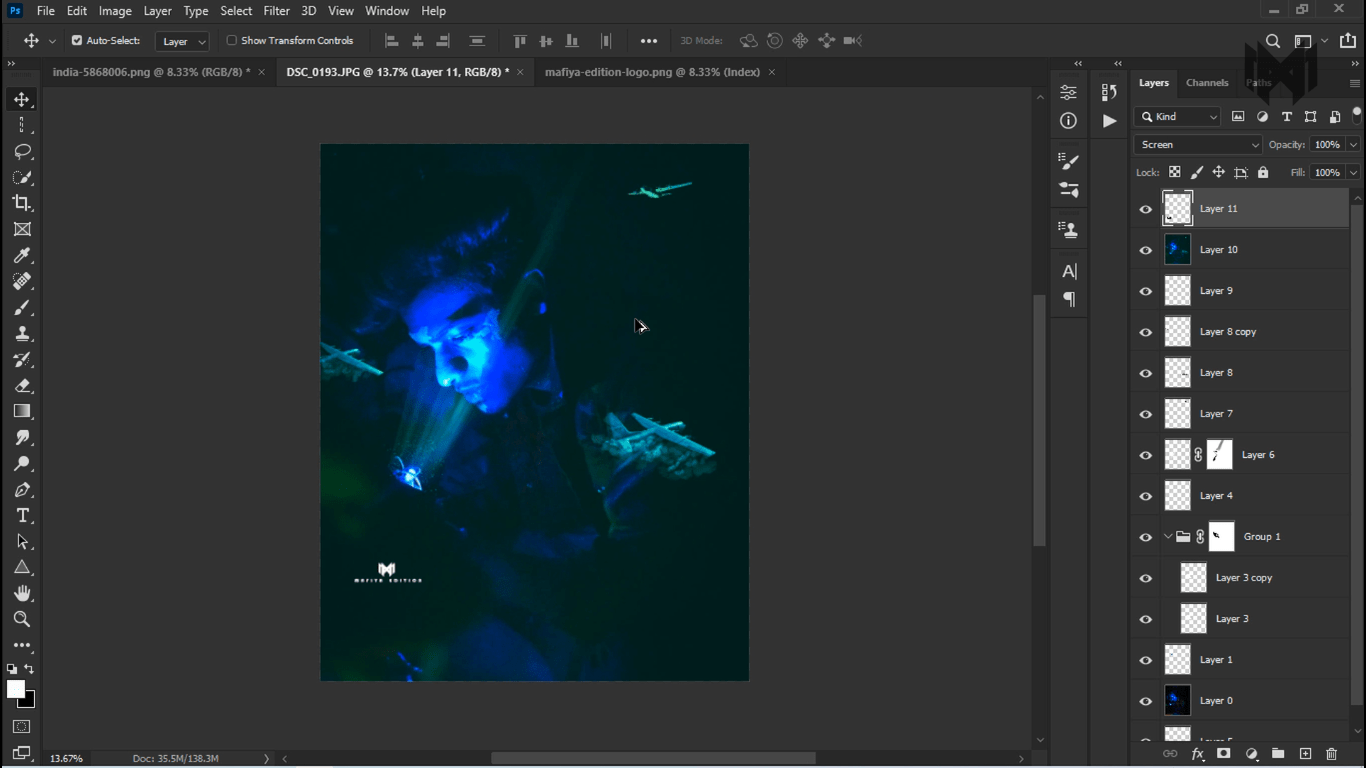The image size is (1366, 768).
Task: Click the Layer 6 mask thumbnail
Action: coord(1220,455)
